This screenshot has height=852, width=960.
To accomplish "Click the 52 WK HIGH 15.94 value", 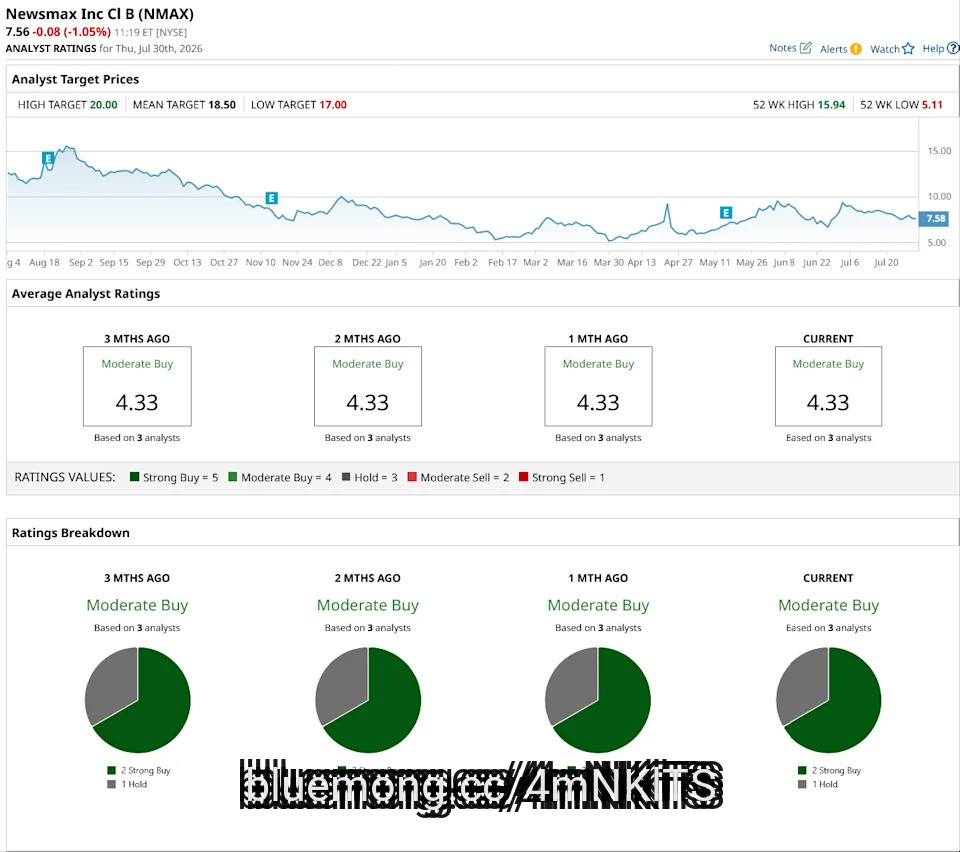I will (x=831, y=105).
